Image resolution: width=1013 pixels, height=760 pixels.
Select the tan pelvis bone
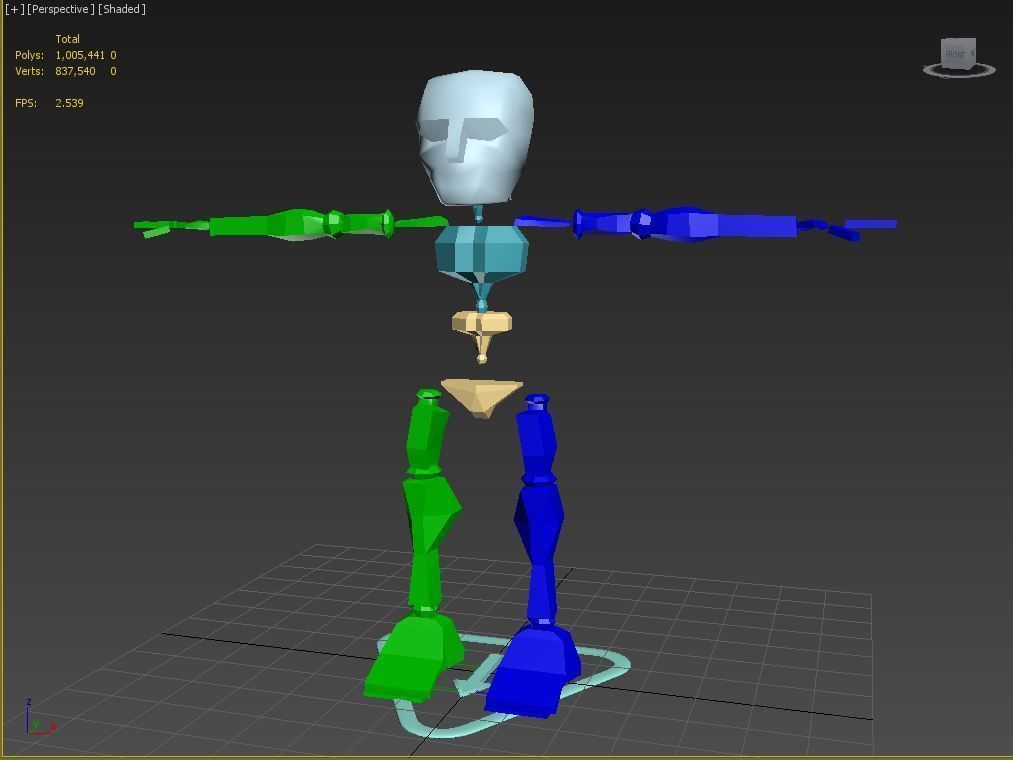pyautogui.click(x=482, y=397)
